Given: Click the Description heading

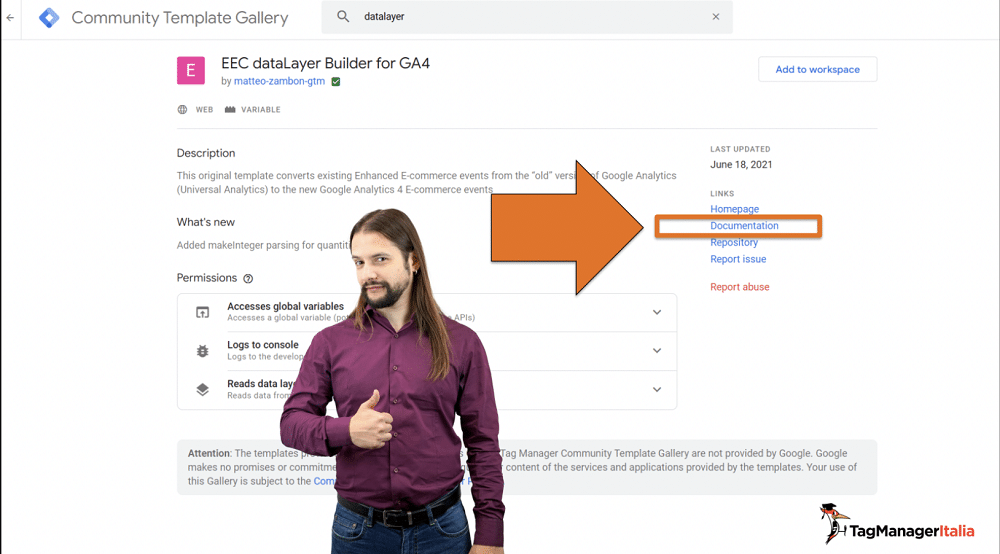Looking at the screenshot, I should [x=206, y=153].
